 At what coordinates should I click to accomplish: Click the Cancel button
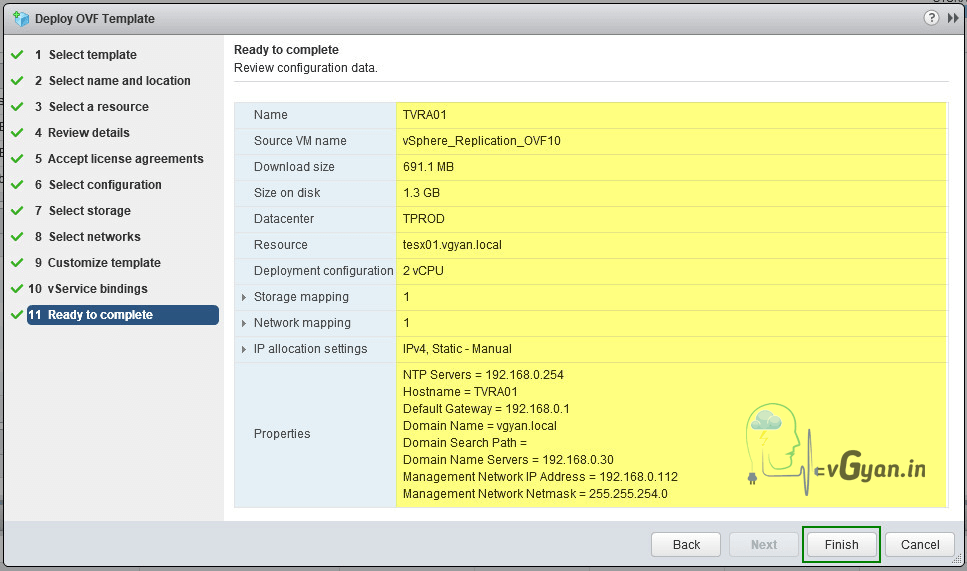pos(920,544)
